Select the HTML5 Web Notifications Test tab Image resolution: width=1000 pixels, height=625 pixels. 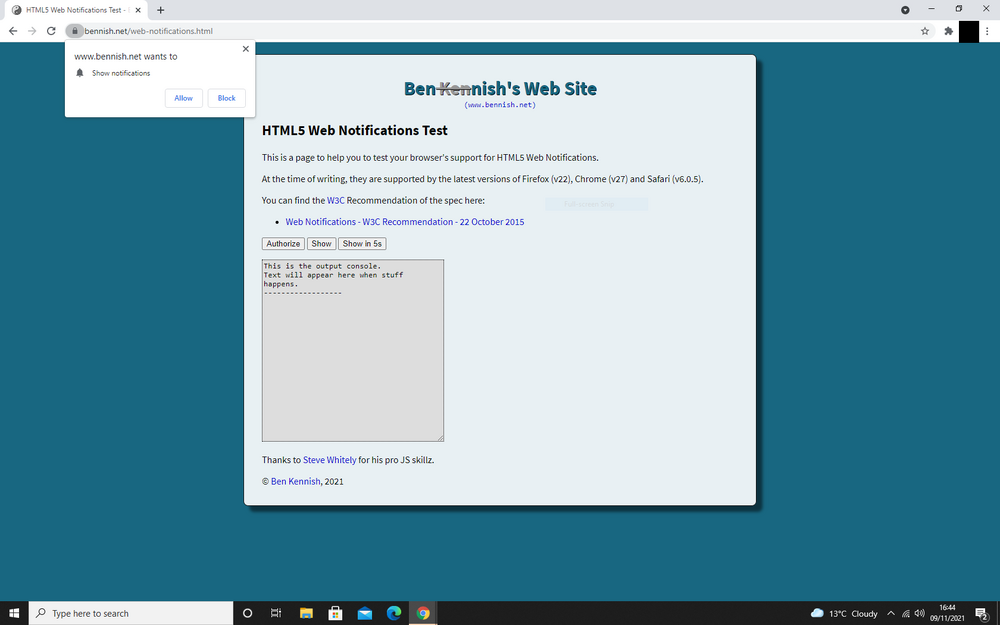75,10
